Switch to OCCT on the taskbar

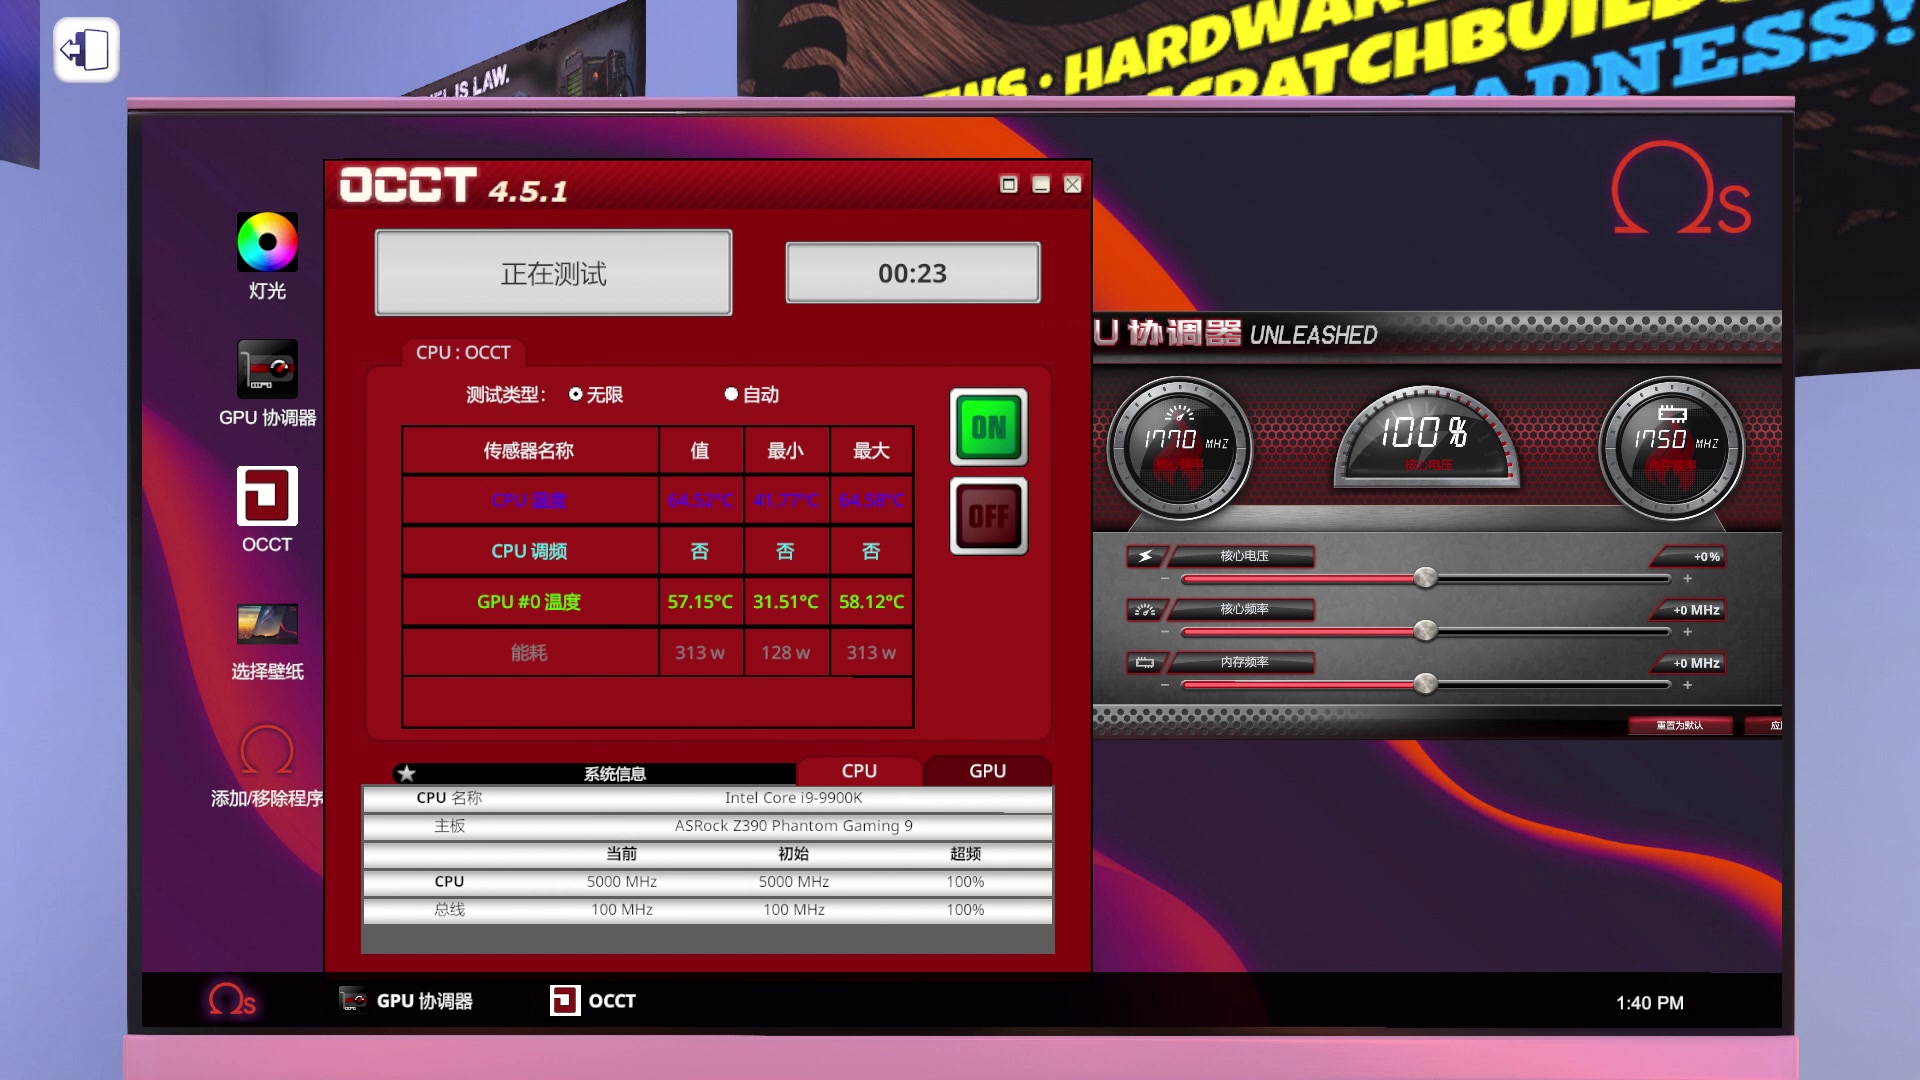click(593, 1001)
